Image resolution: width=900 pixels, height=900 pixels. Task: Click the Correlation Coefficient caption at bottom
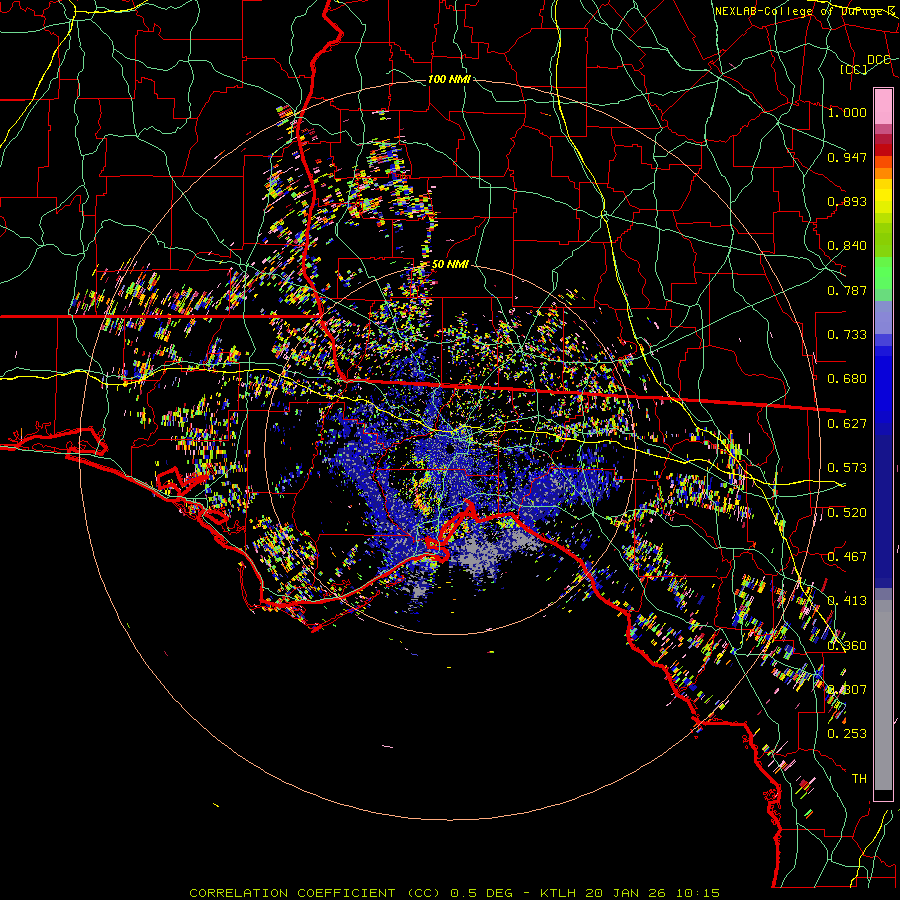tap(454, 893)
